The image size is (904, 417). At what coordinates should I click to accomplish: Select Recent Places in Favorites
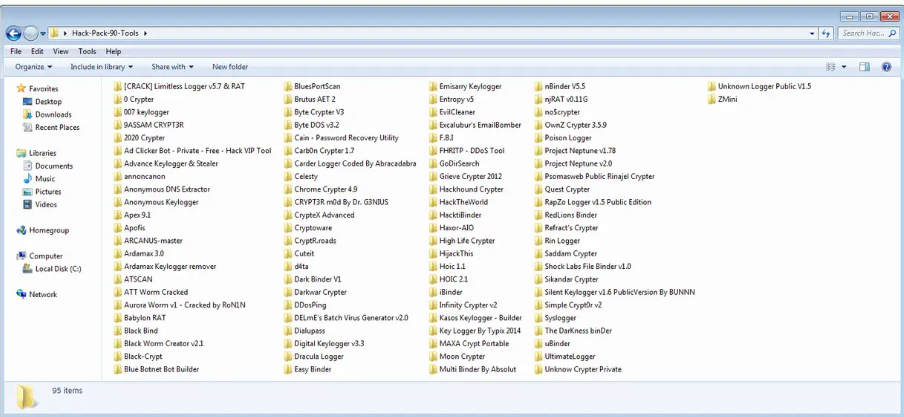[51, 127]
